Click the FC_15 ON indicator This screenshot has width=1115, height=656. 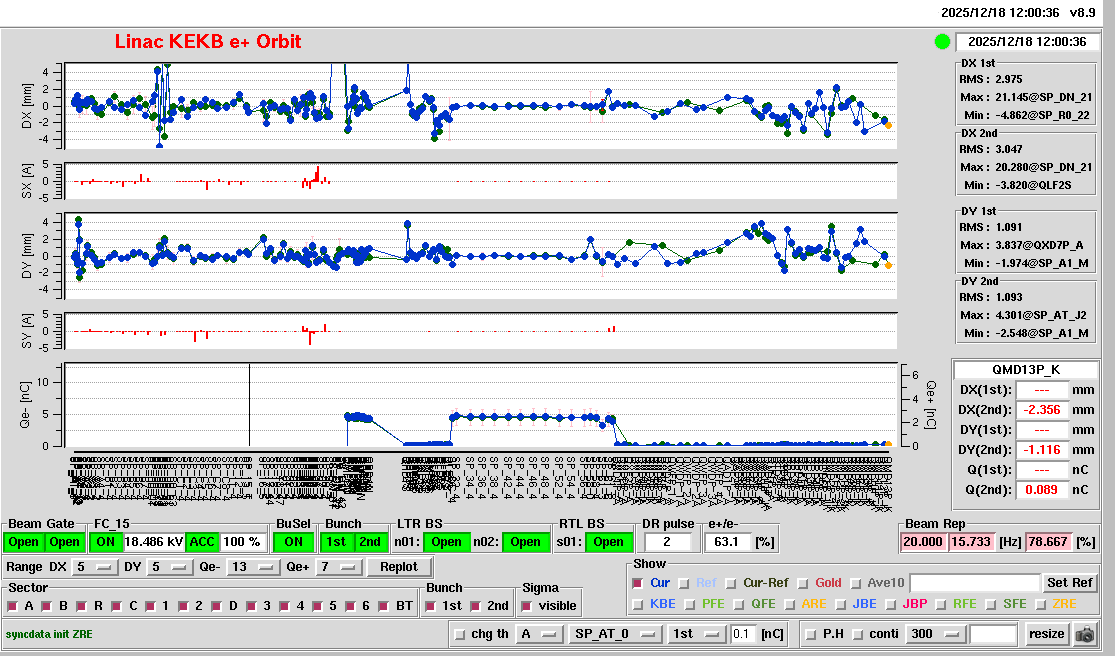coord(104,542)
